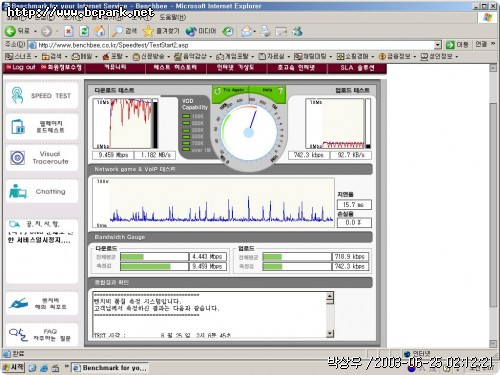The image size is (500, 375).
Task: Go back with the 뒤로 button
Action: coord(17,31)
